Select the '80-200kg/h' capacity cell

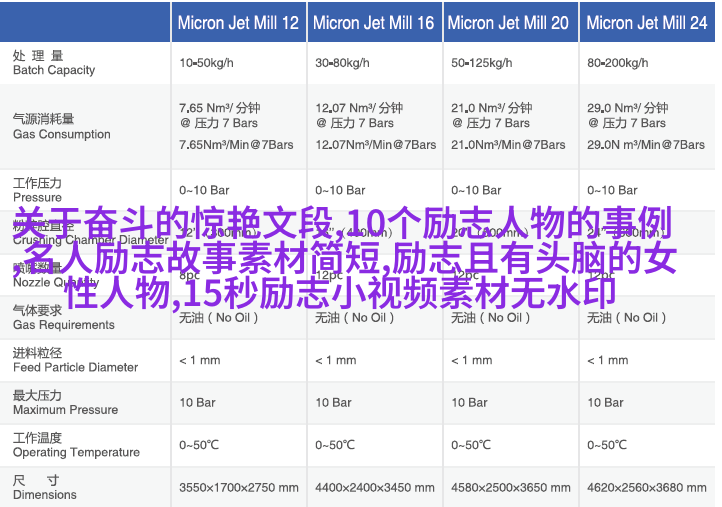617,63
